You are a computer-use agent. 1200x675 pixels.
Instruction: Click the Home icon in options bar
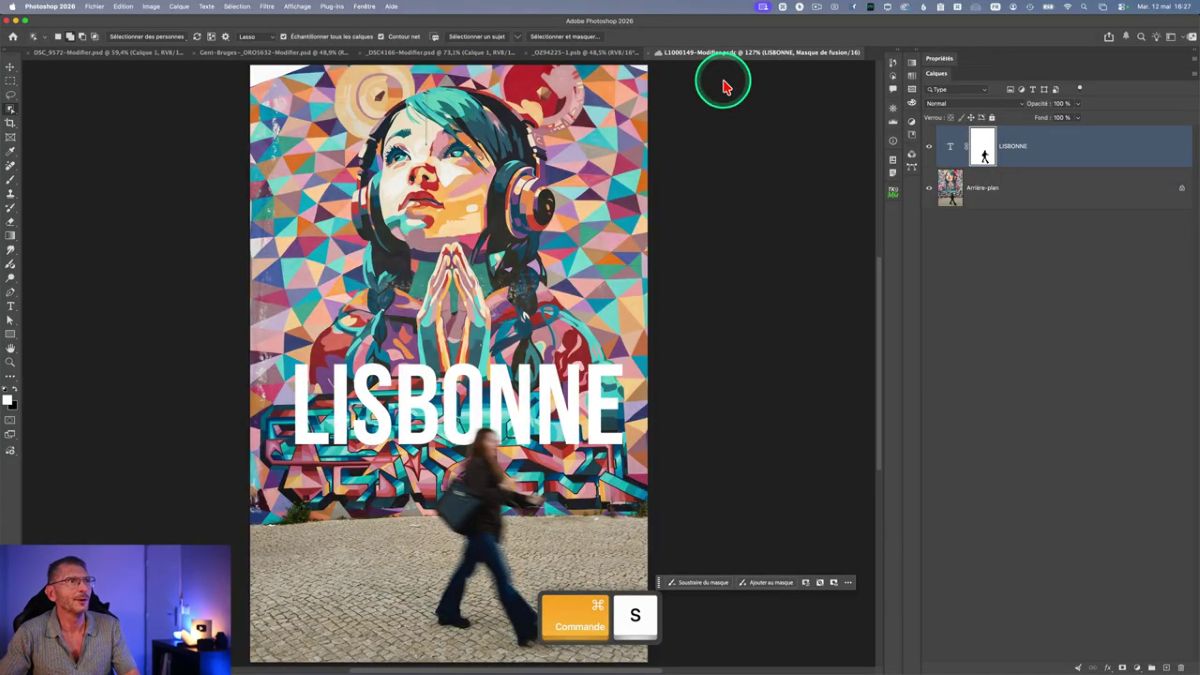coord(13,37)
